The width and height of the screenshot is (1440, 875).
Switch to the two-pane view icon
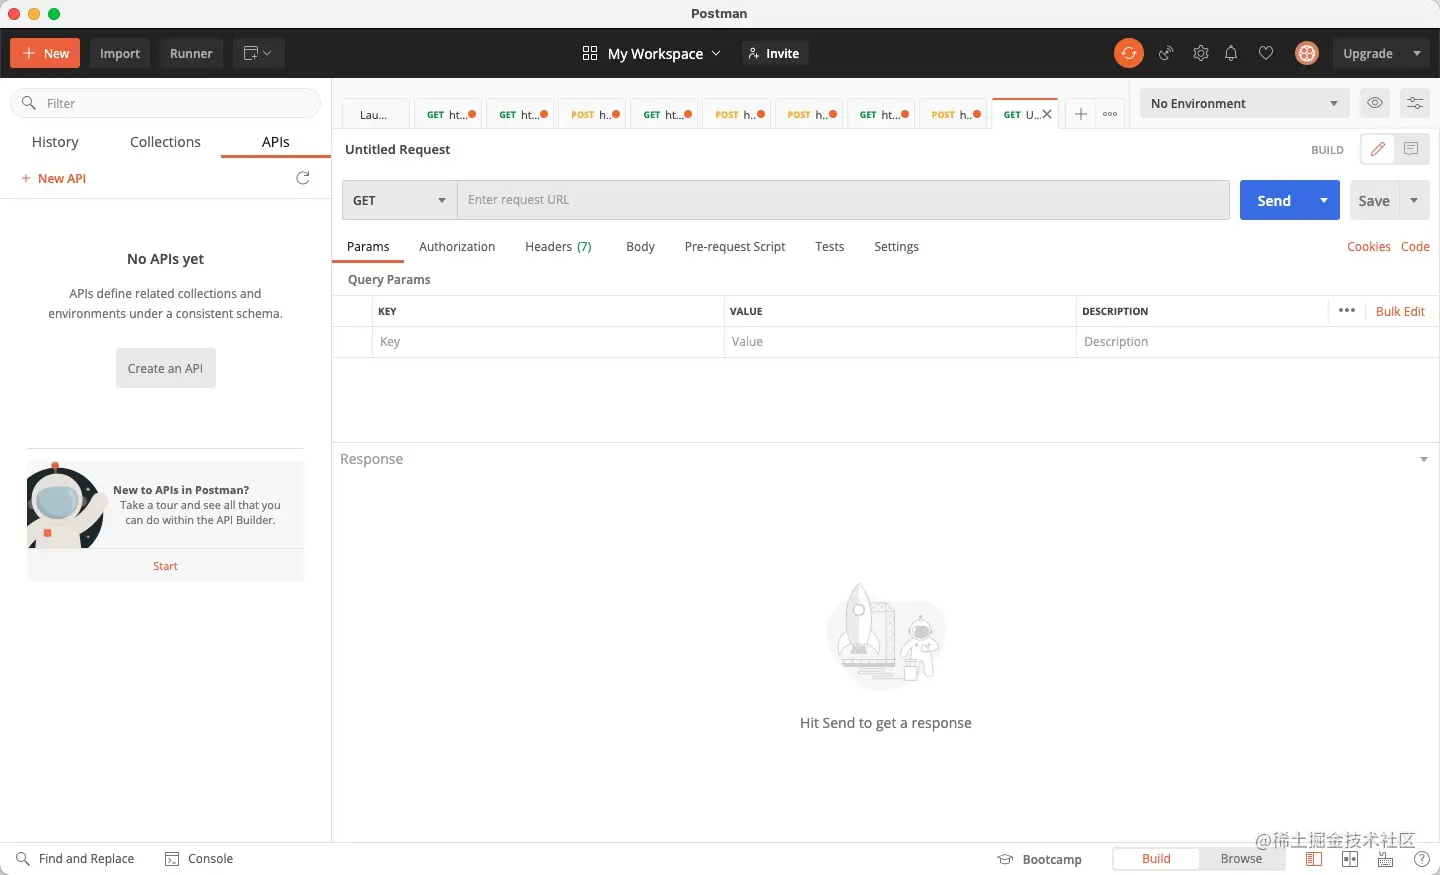tap(1350, 859)
